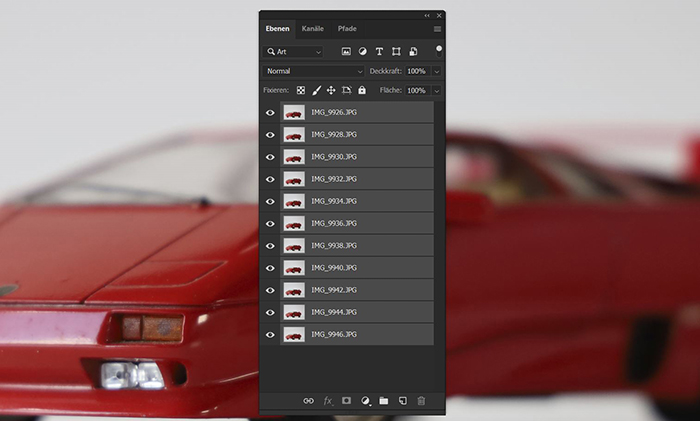The image size is (700, 421).
Task: Toggle the layer filter on/off switch
Action: [x=438, y=49]
